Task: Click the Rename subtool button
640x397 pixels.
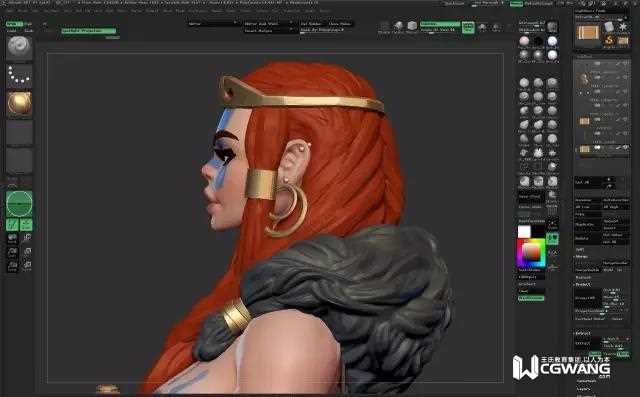Action: tap(587, 200)
